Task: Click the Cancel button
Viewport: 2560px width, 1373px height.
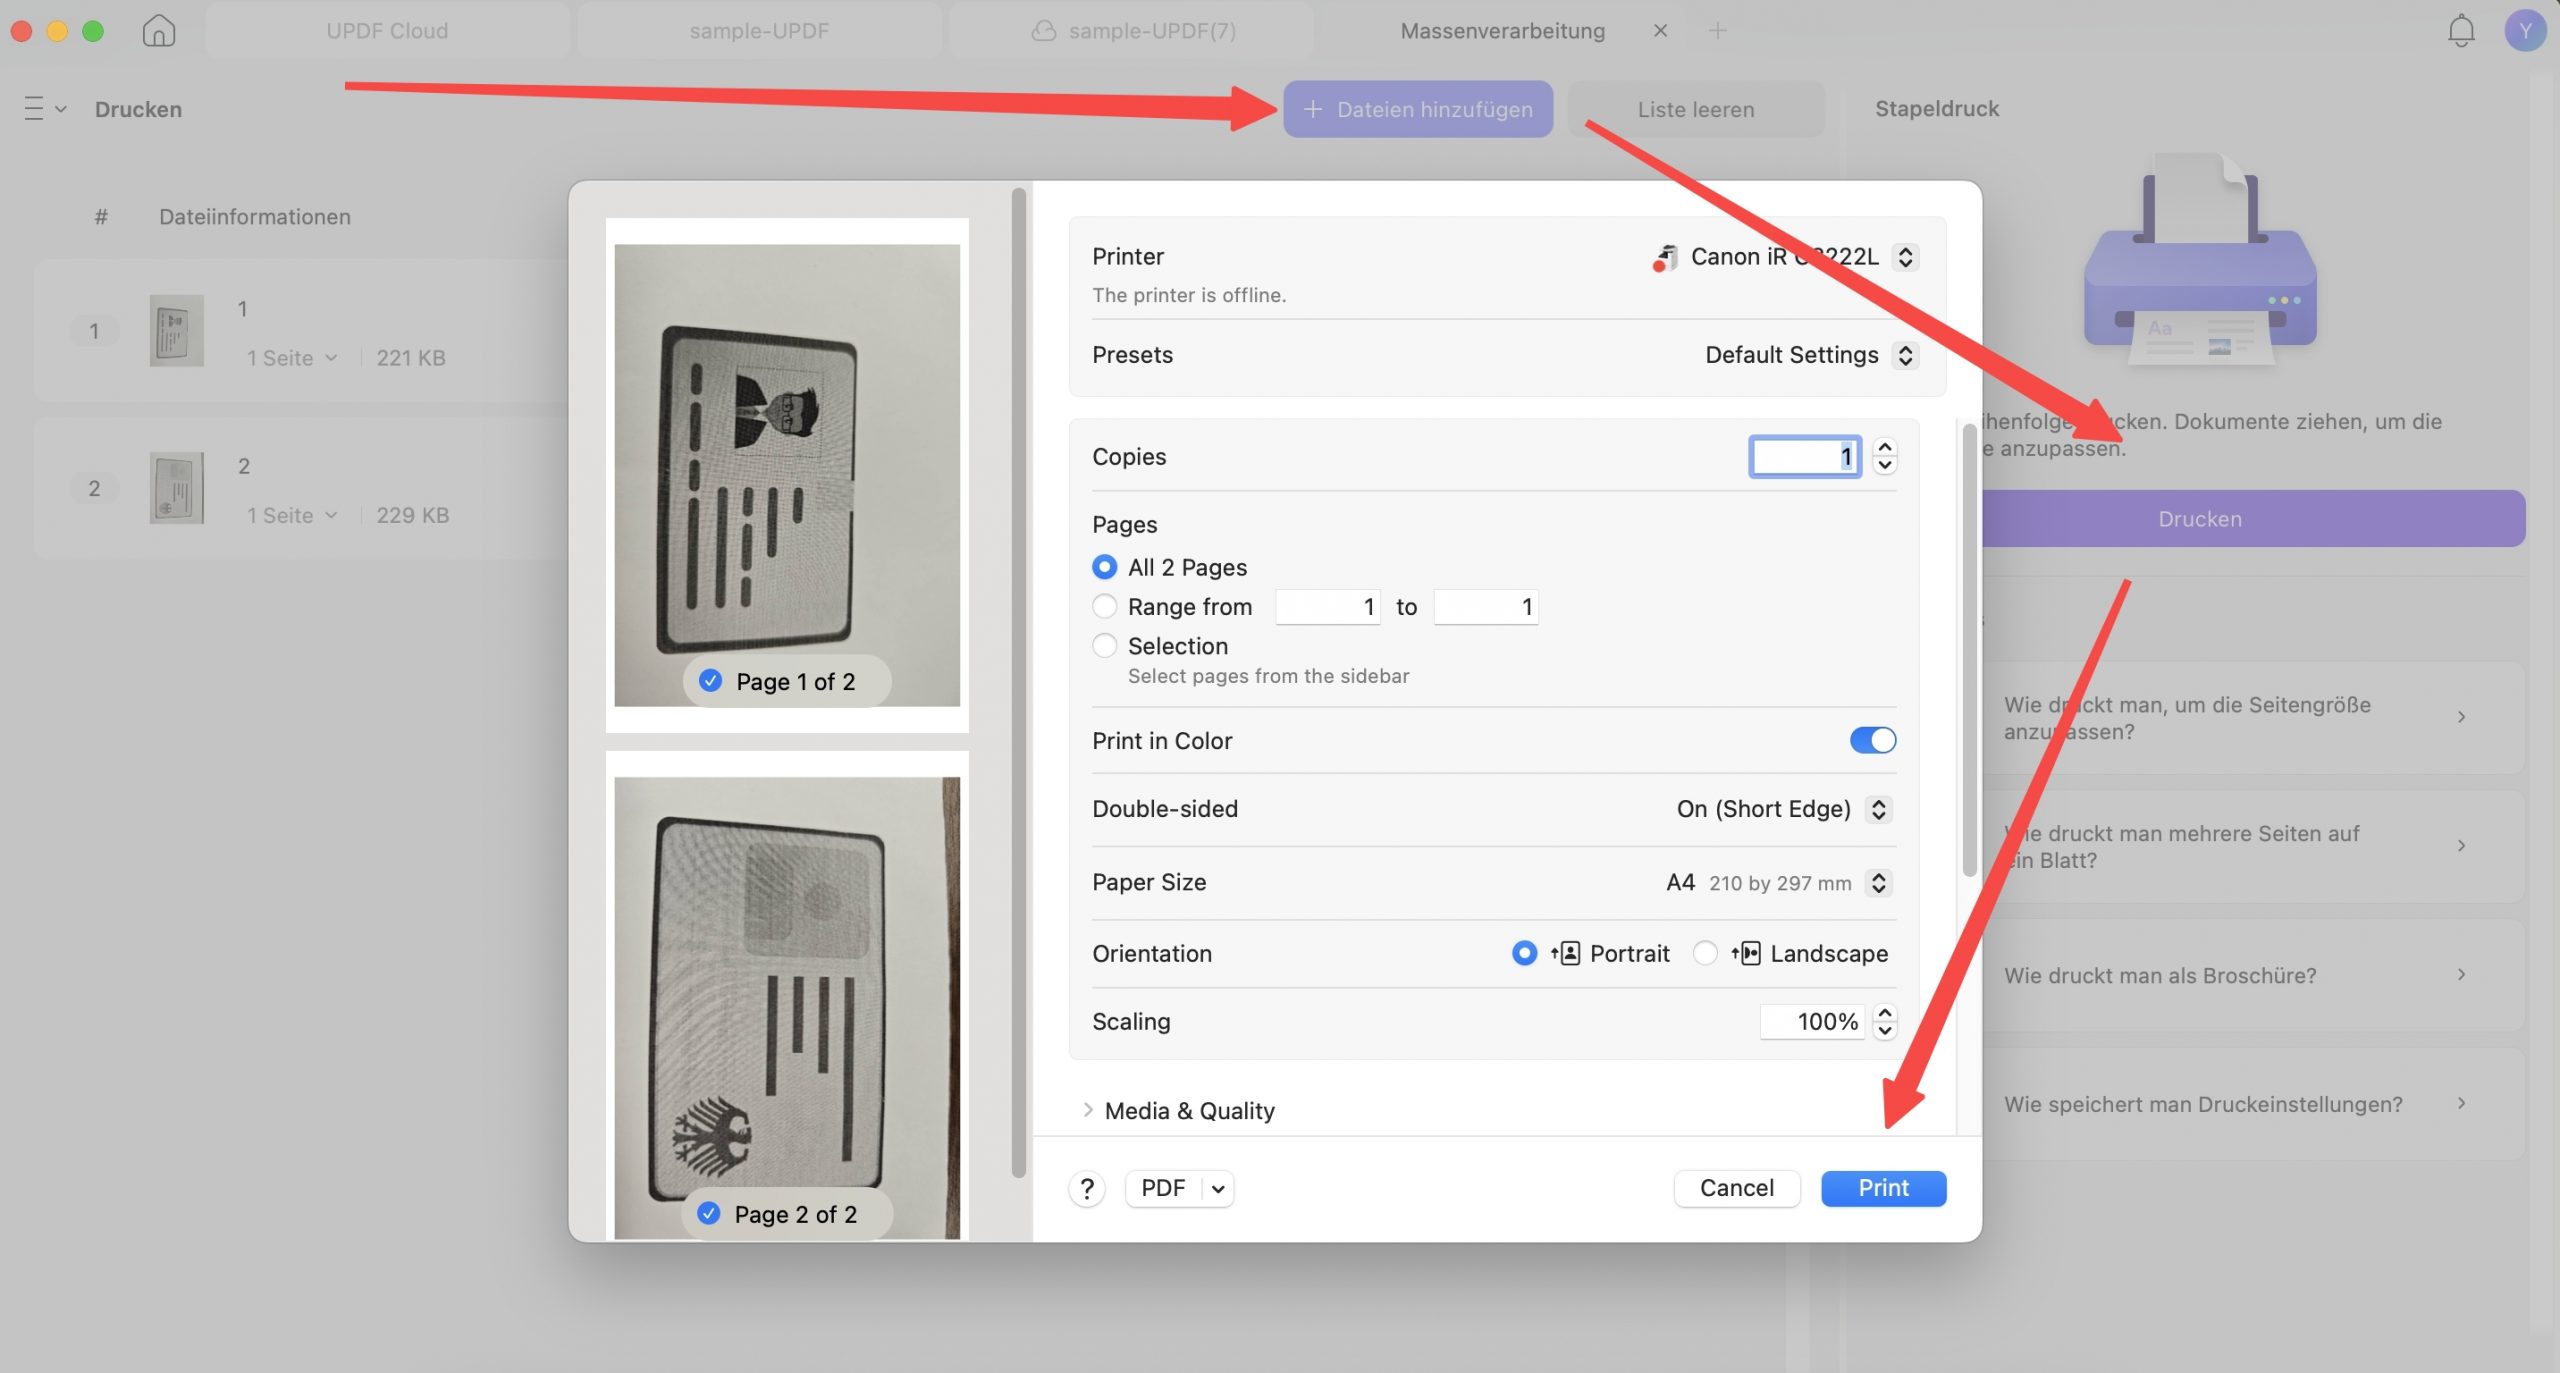Action: [1737, 1188]
